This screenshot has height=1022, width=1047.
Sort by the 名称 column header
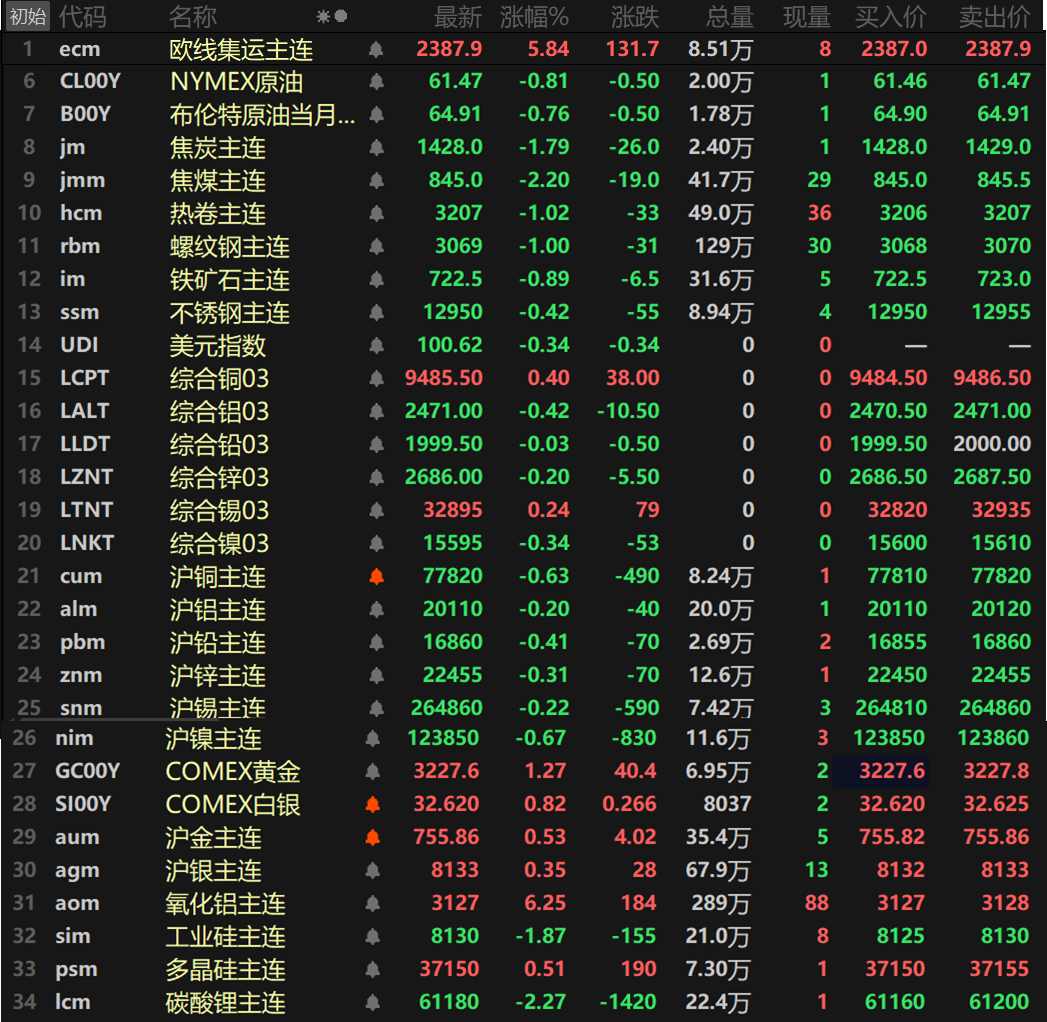(x=193, y=17)
